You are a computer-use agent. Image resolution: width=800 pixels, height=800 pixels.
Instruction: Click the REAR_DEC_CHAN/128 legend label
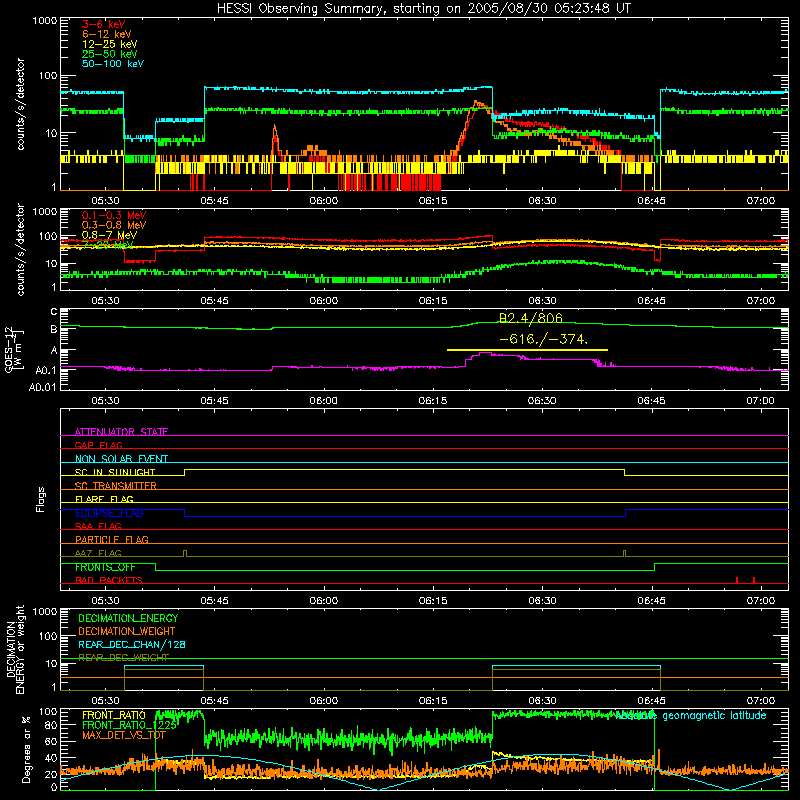pos(132,644)
